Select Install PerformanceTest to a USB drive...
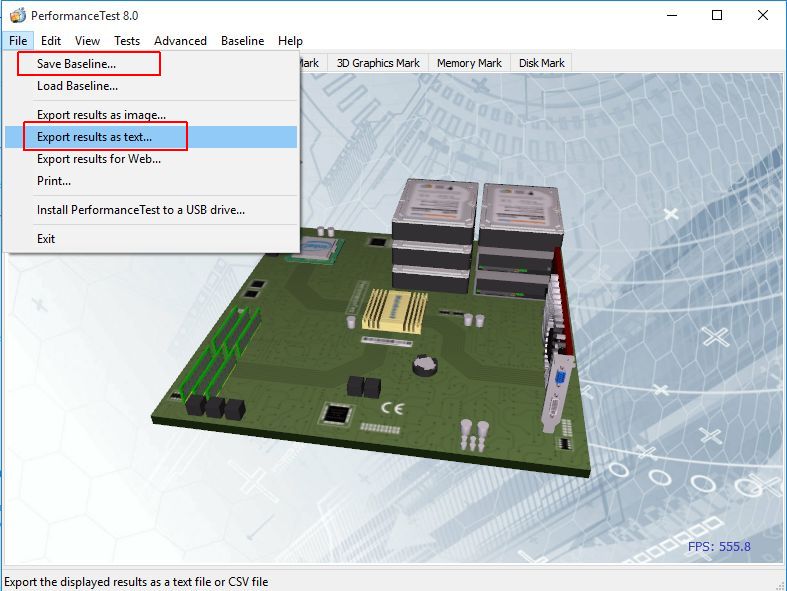The height and width of the screenshot is (591, 787). click(151, 210)
